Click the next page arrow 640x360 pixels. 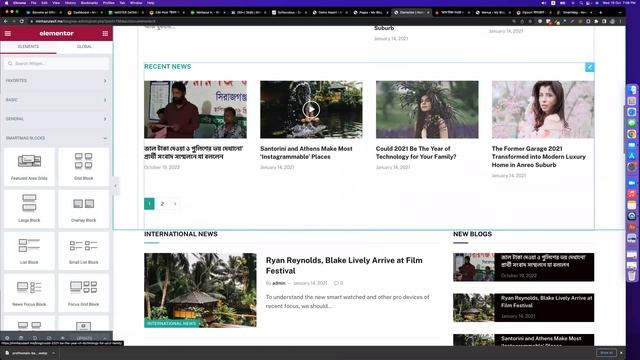coord(175,204)
